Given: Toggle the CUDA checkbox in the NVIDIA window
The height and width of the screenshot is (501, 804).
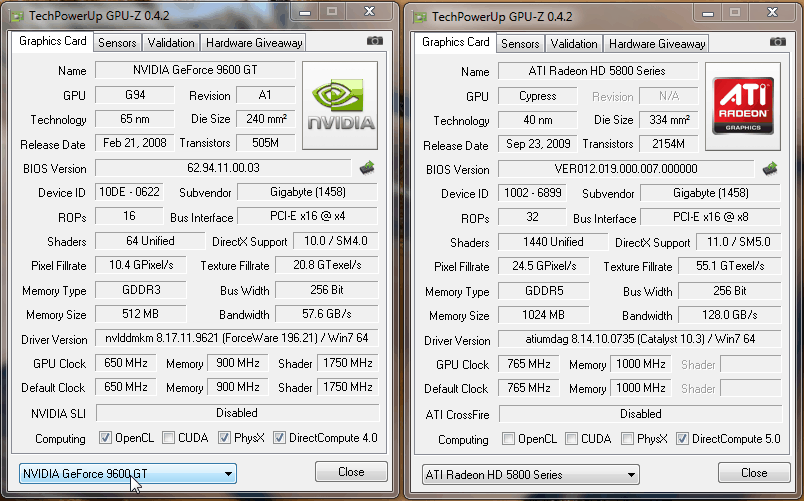Looking at the screenshot, I should click(168, 437).
